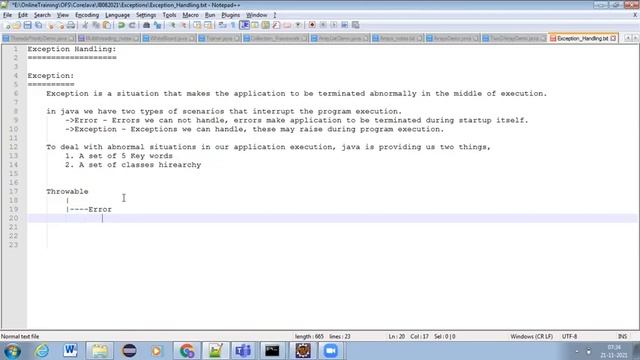Toggle Show All Characters pilcrow icon
Viewport: 640px width, 360px height.
coord(233,25)
